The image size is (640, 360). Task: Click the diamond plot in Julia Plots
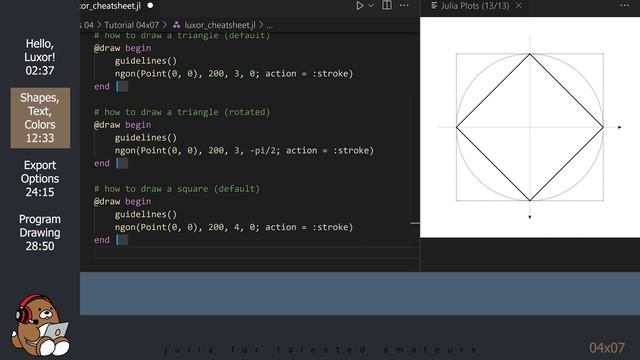coord(530,127)
